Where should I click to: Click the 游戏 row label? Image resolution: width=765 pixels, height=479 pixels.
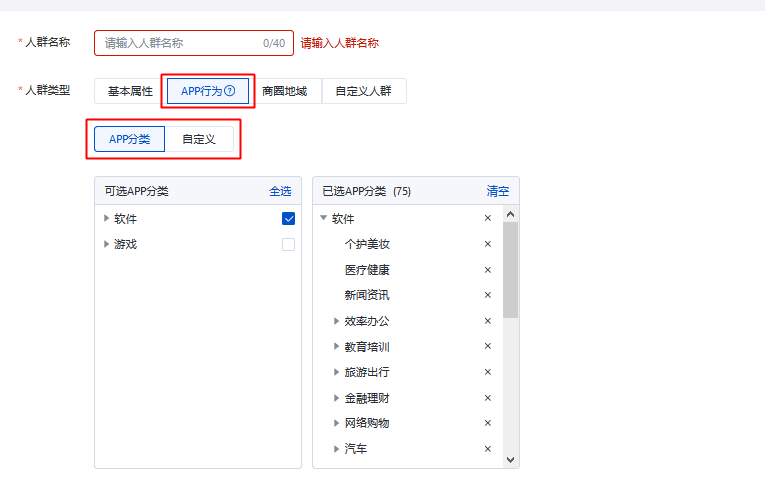click(x=125, y=244)
